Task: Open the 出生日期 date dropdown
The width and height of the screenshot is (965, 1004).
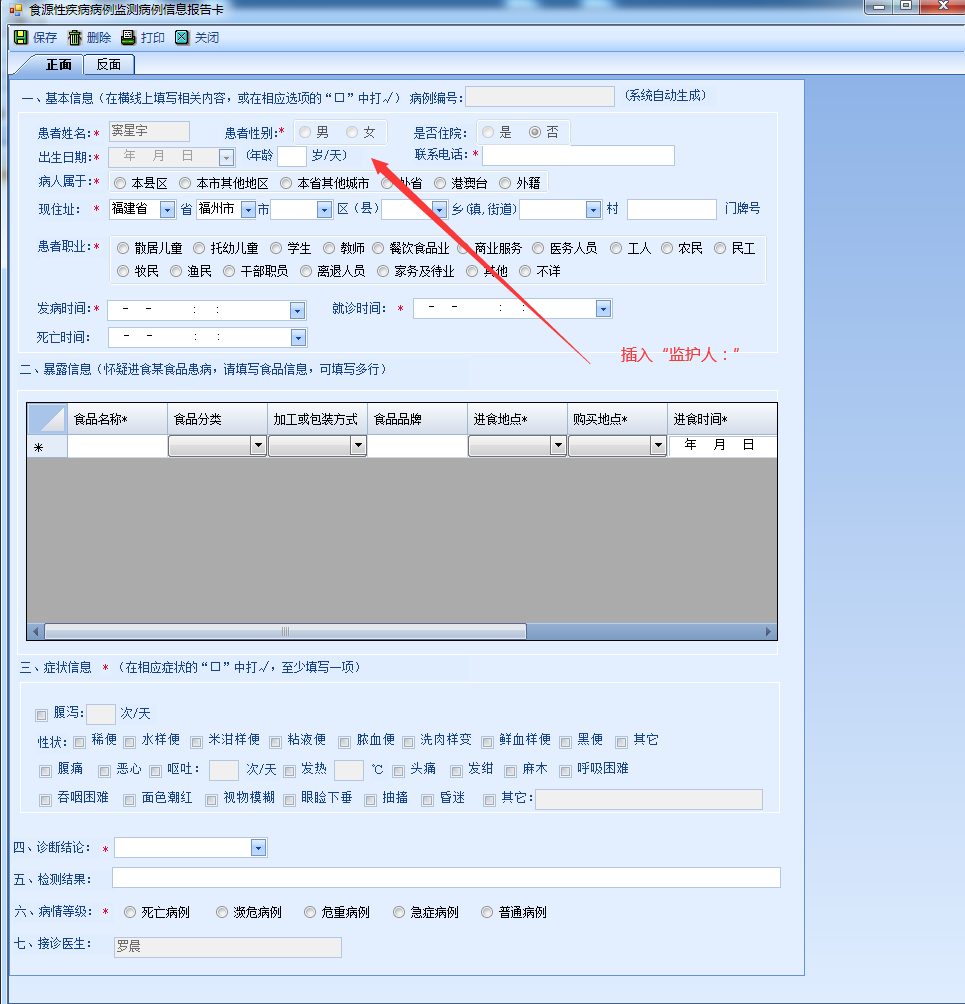Action: (x=226, y=158)
